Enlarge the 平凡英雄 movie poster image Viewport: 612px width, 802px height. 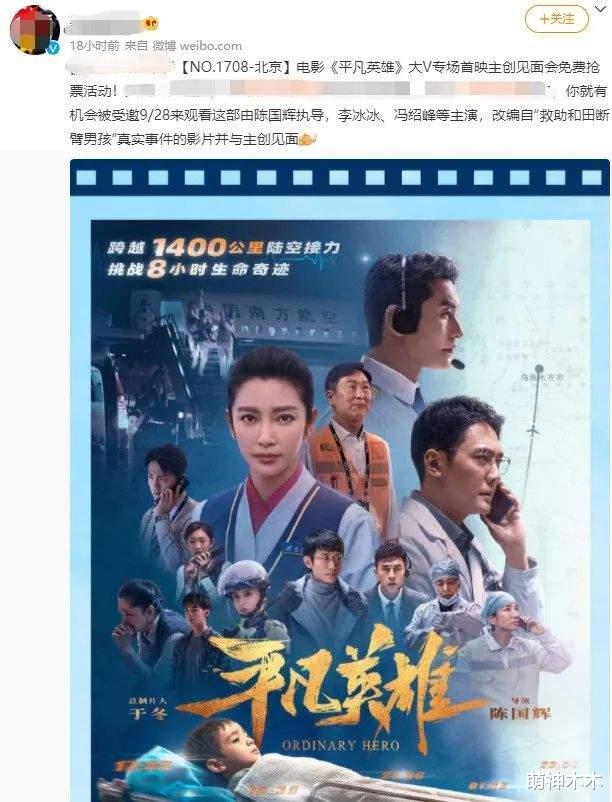click(339, 481)
